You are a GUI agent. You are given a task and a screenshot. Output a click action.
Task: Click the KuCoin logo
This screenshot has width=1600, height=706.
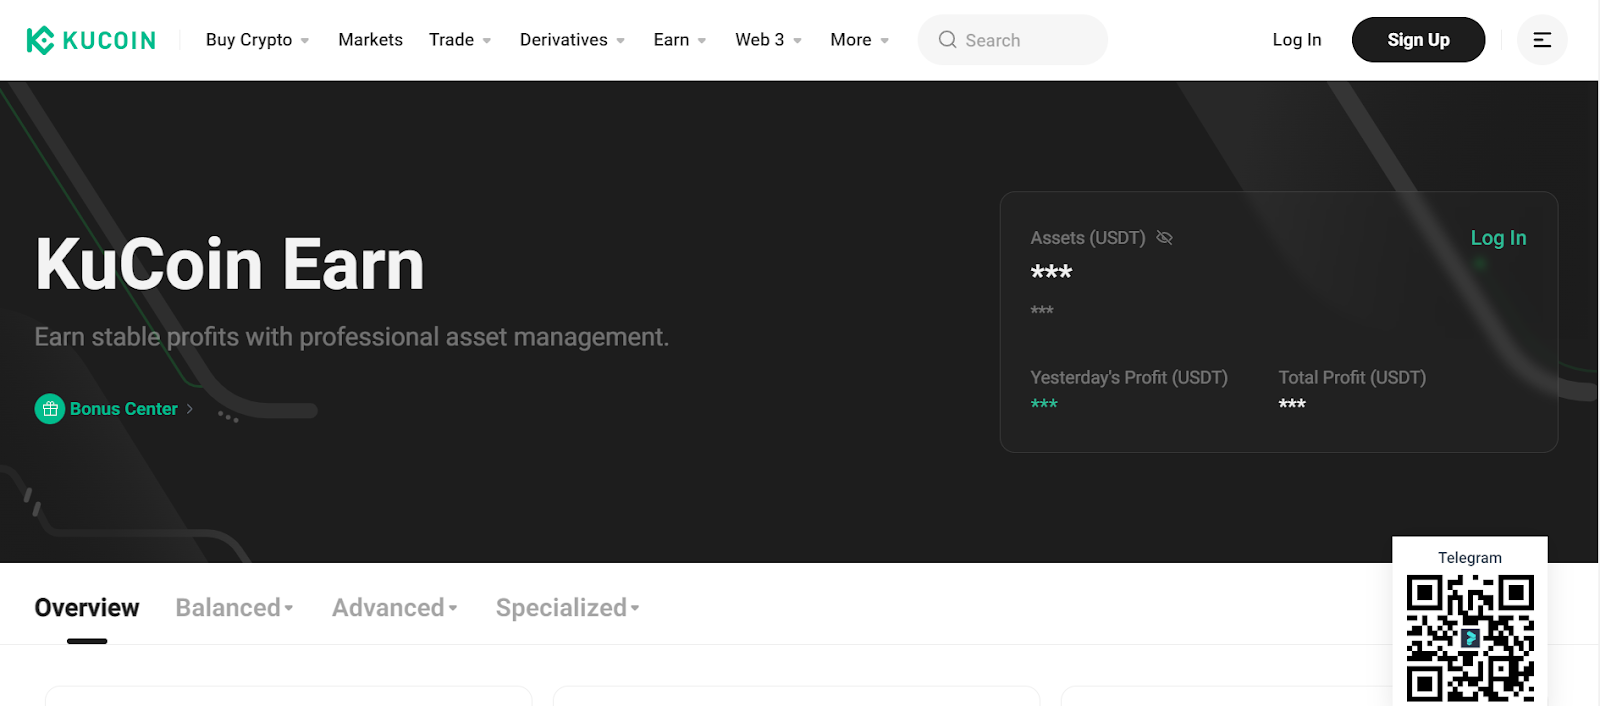coord(91,40)
